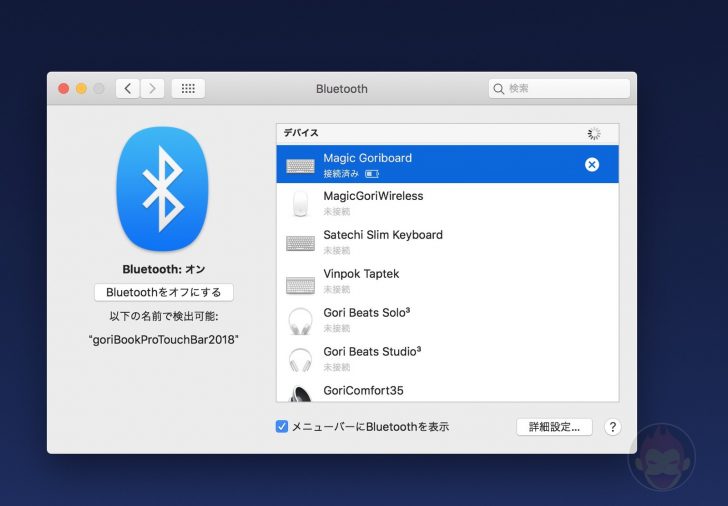Viewport: 728px width, 506px height.
Task: Click the Gori Beats Studio³ headphone icon
Action: click(300, 360)
